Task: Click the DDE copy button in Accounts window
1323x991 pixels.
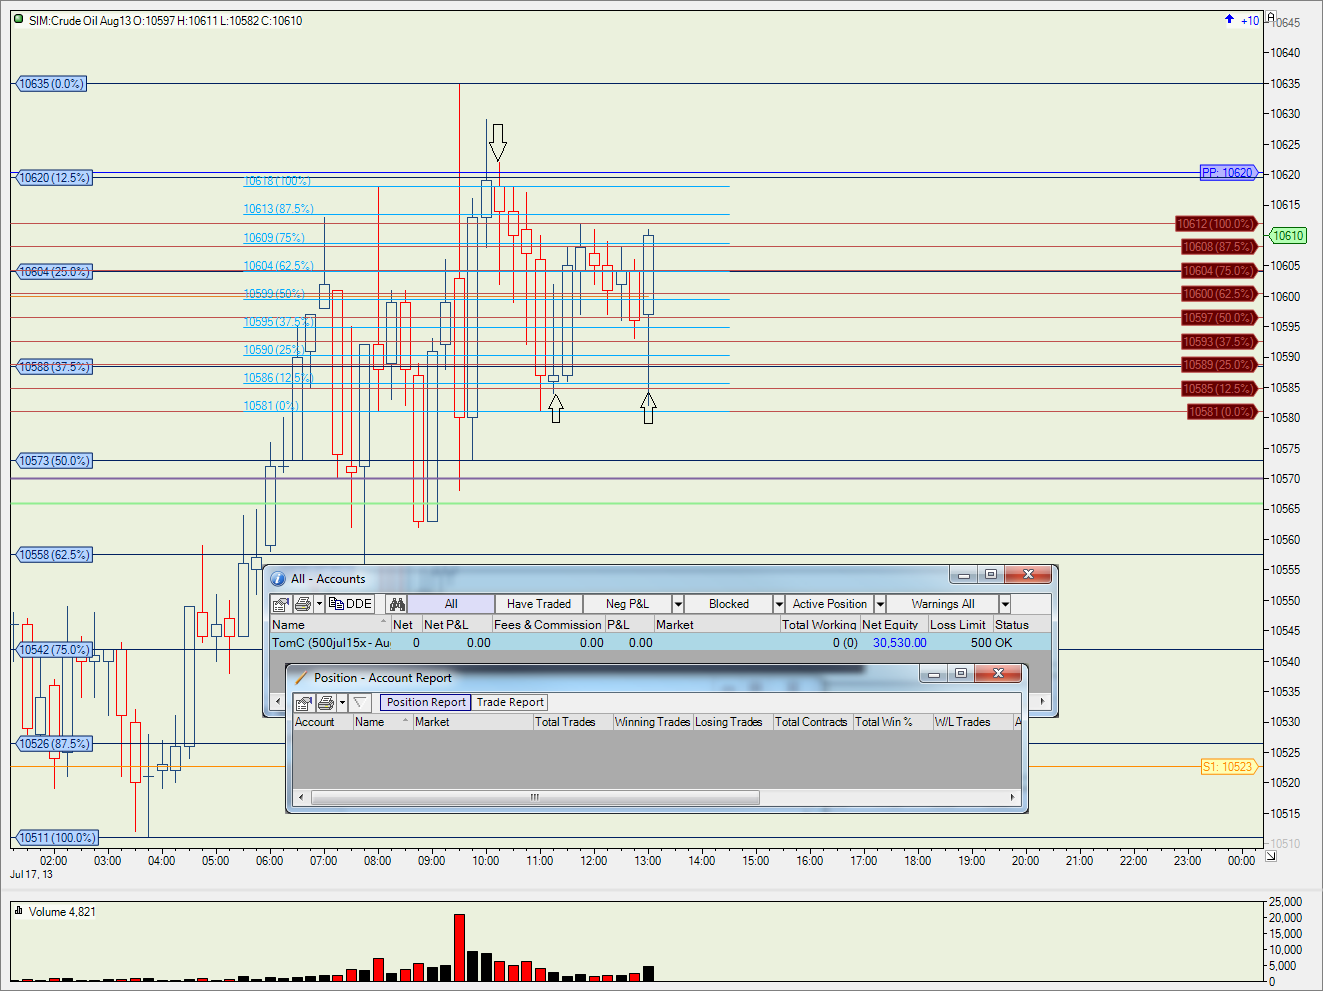Action: (x=350, y=604)
